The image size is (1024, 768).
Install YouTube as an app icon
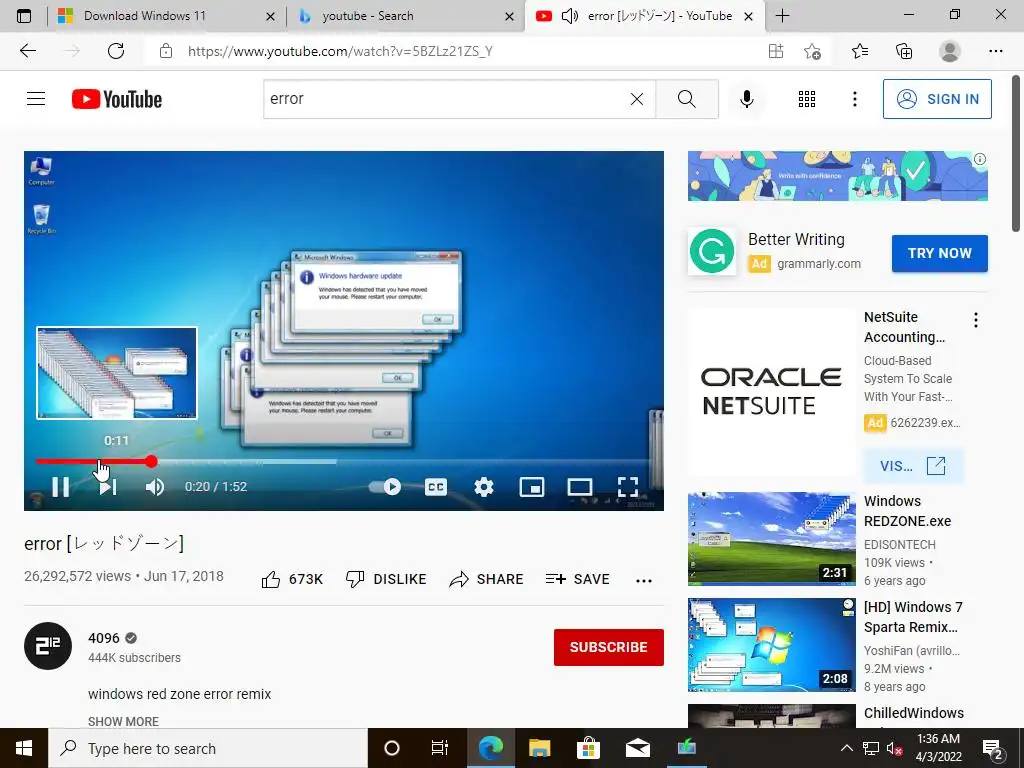(x=776, y=51)
